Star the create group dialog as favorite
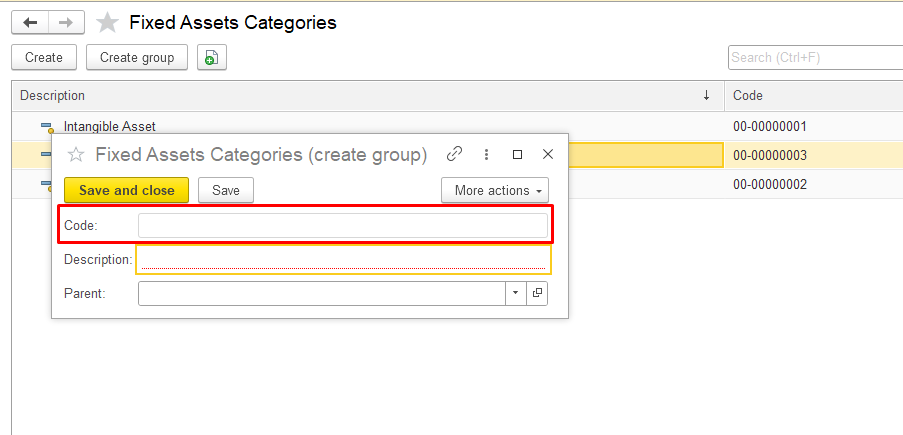The width and height of the screenshot is (903, 435). 75,155
